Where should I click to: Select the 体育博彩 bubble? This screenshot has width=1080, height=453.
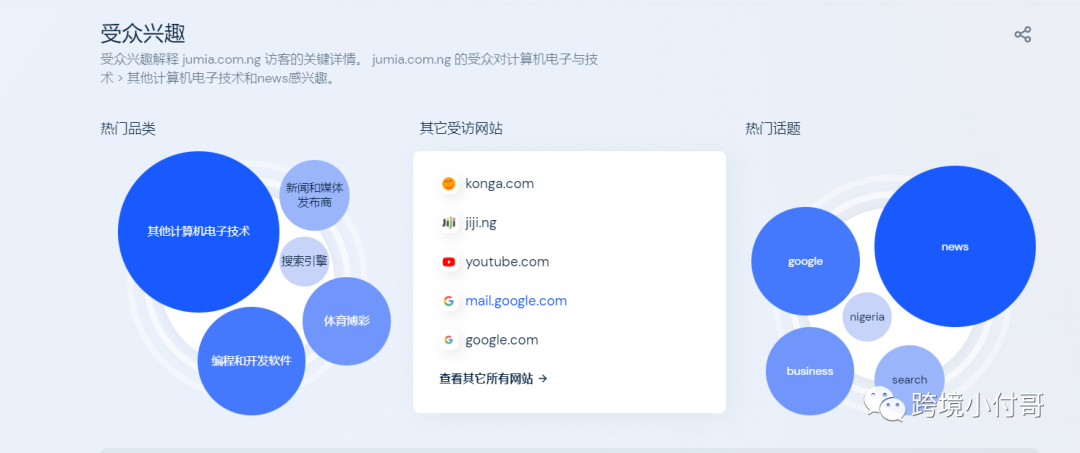[x=346, y=321]
